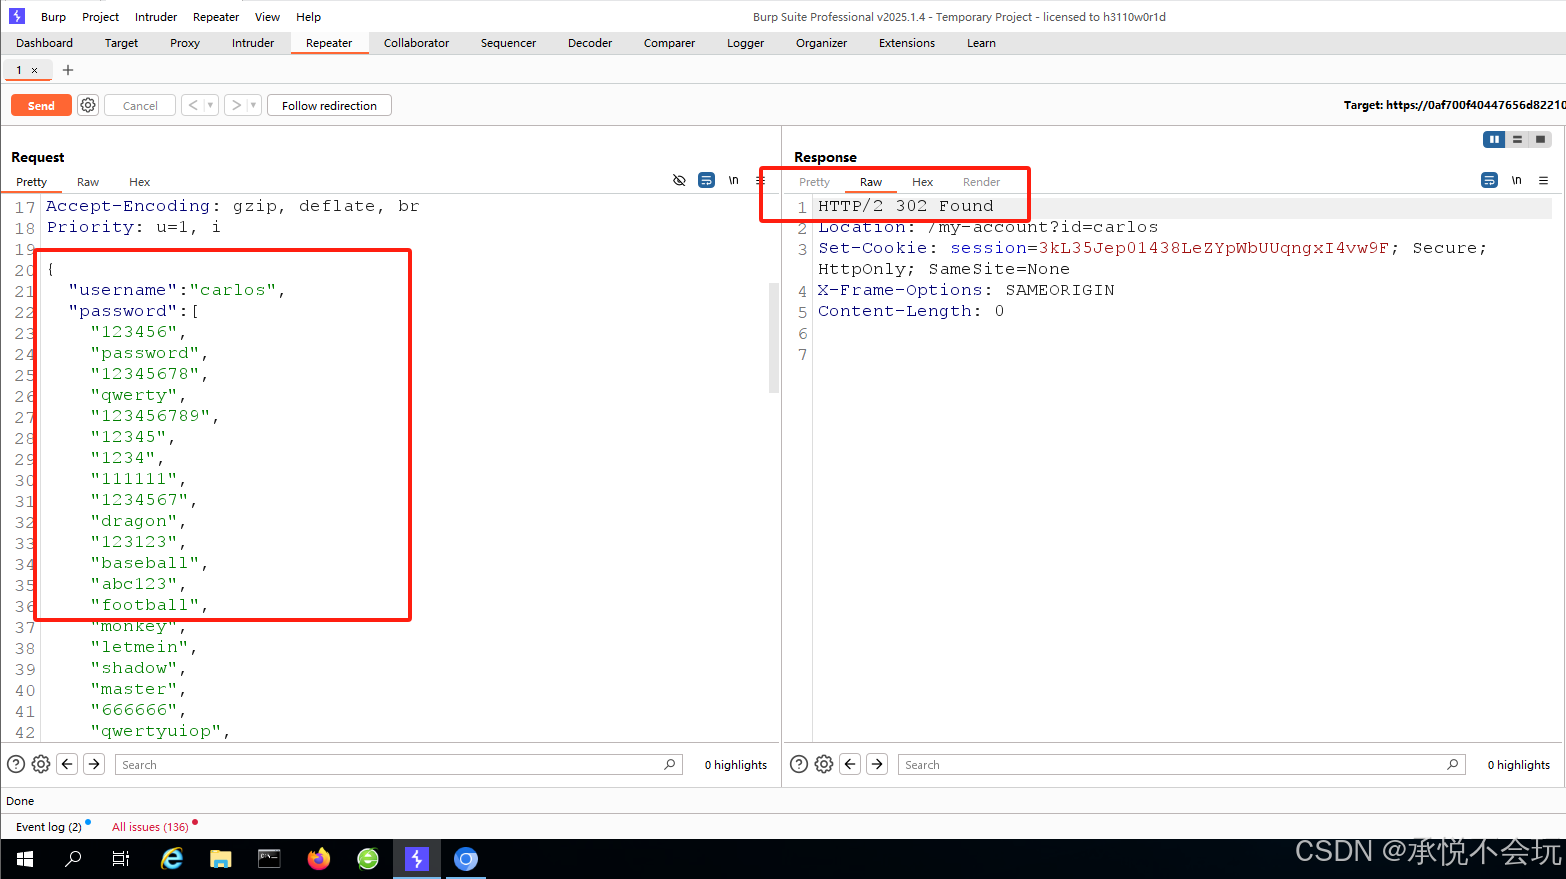Go to next match in Response search

tap(877, 764)
